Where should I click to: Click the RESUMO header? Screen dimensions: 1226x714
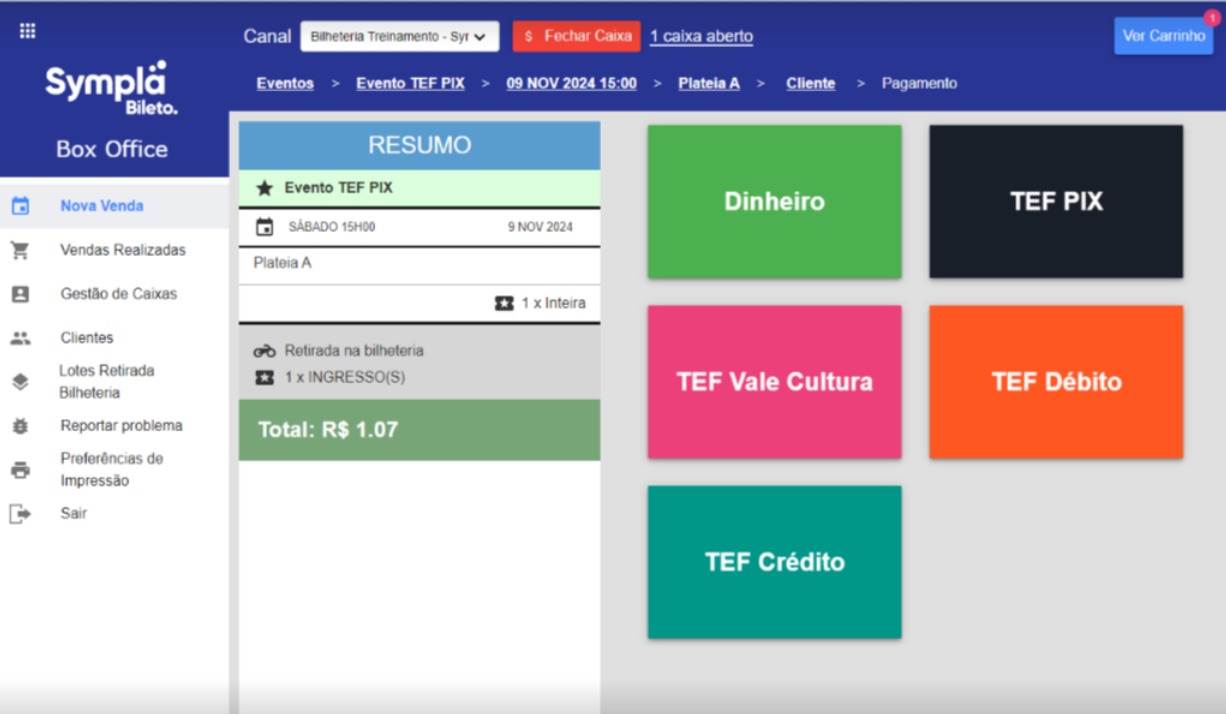click(419, 146)
